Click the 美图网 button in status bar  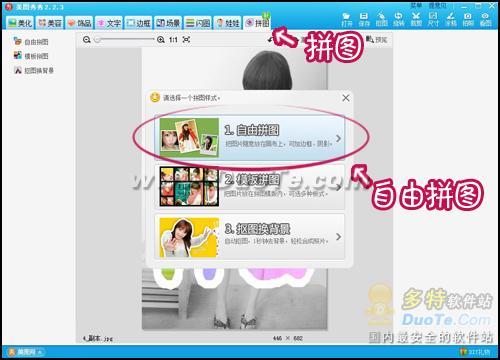pos(25,352)
